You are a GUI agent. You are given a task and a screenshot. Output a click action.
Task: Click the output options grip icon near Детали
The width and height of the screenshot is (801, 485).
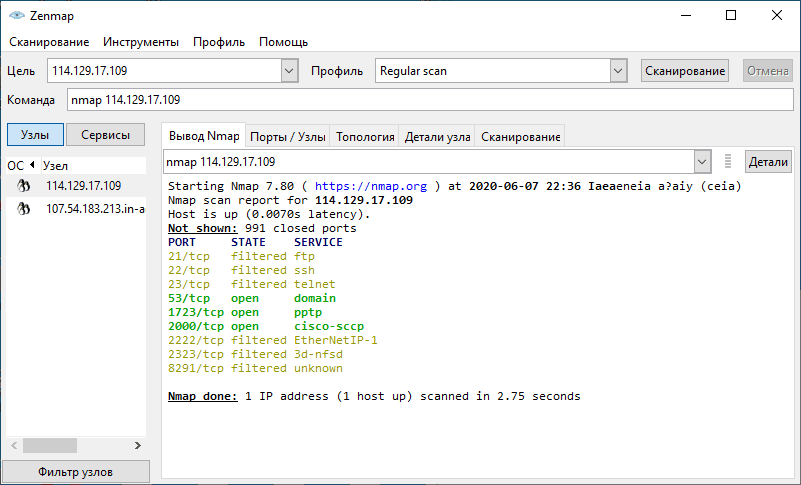pos(728,162)
